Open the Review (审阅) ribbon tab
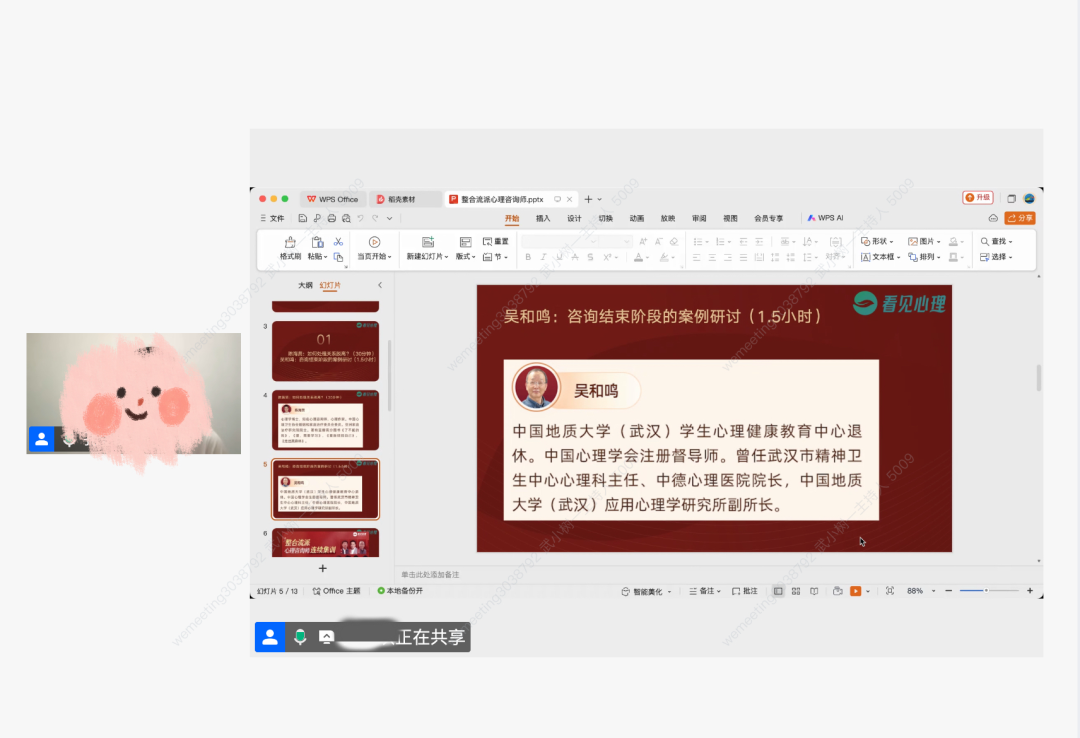Screen dimensions: 1080x738 tap(699, 218)
